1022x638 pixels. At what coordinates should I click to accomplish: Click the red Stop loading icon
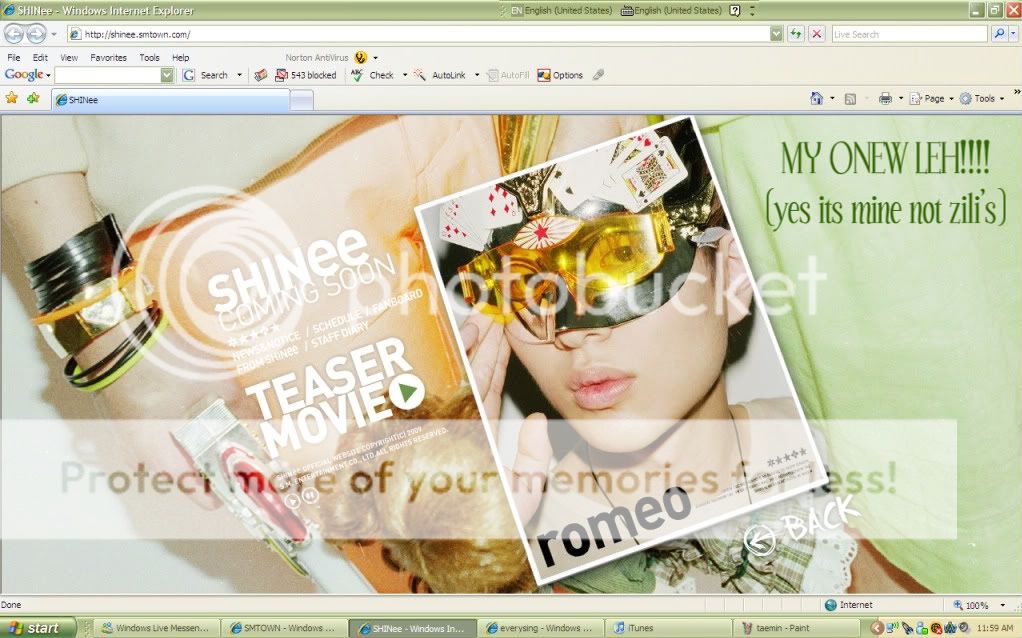point(817,34)
